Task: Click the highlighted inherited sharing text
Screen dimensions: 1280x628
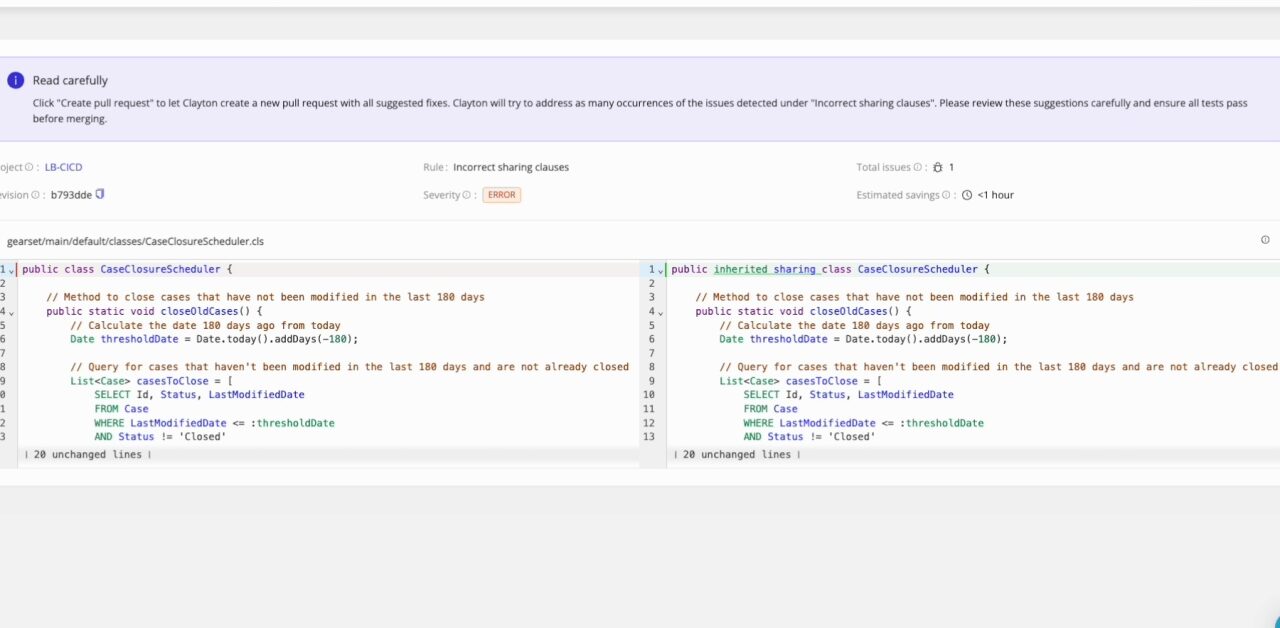Action: pyautogui.click(x=766, y=269)
